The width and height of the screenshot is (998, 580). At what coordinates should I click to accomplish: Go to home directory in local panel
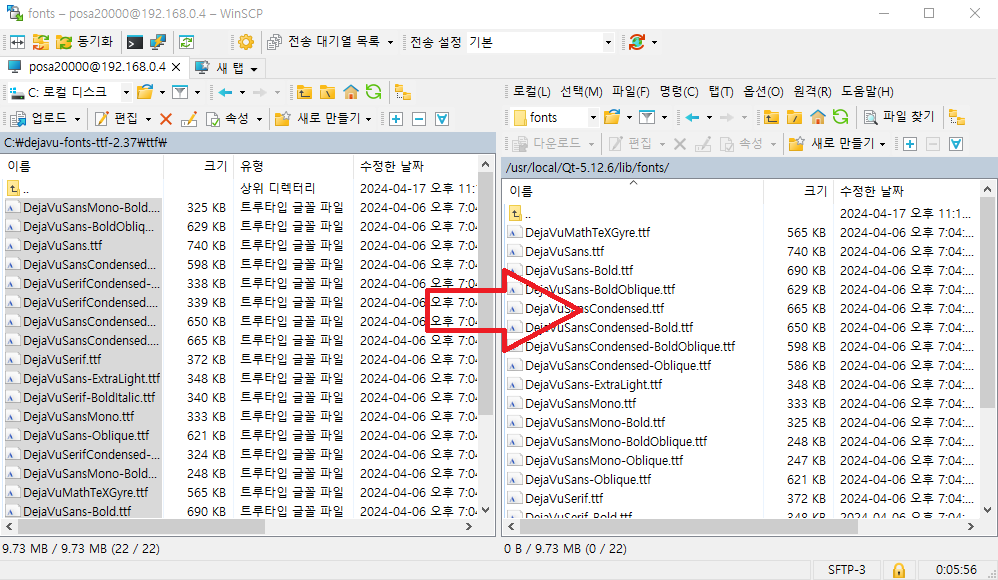351,92
